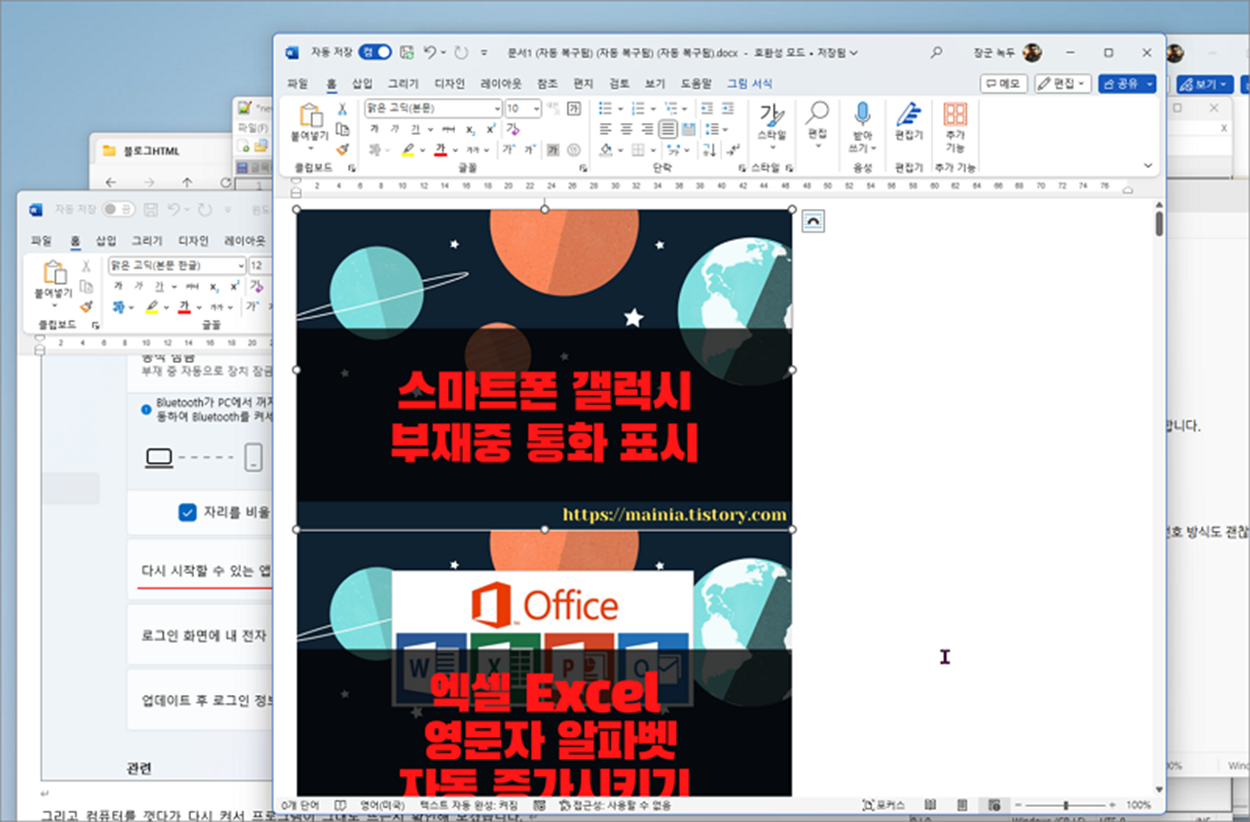Open Insert tab in front Word window
The image size is (1250, 822).
tap(362, 84)
